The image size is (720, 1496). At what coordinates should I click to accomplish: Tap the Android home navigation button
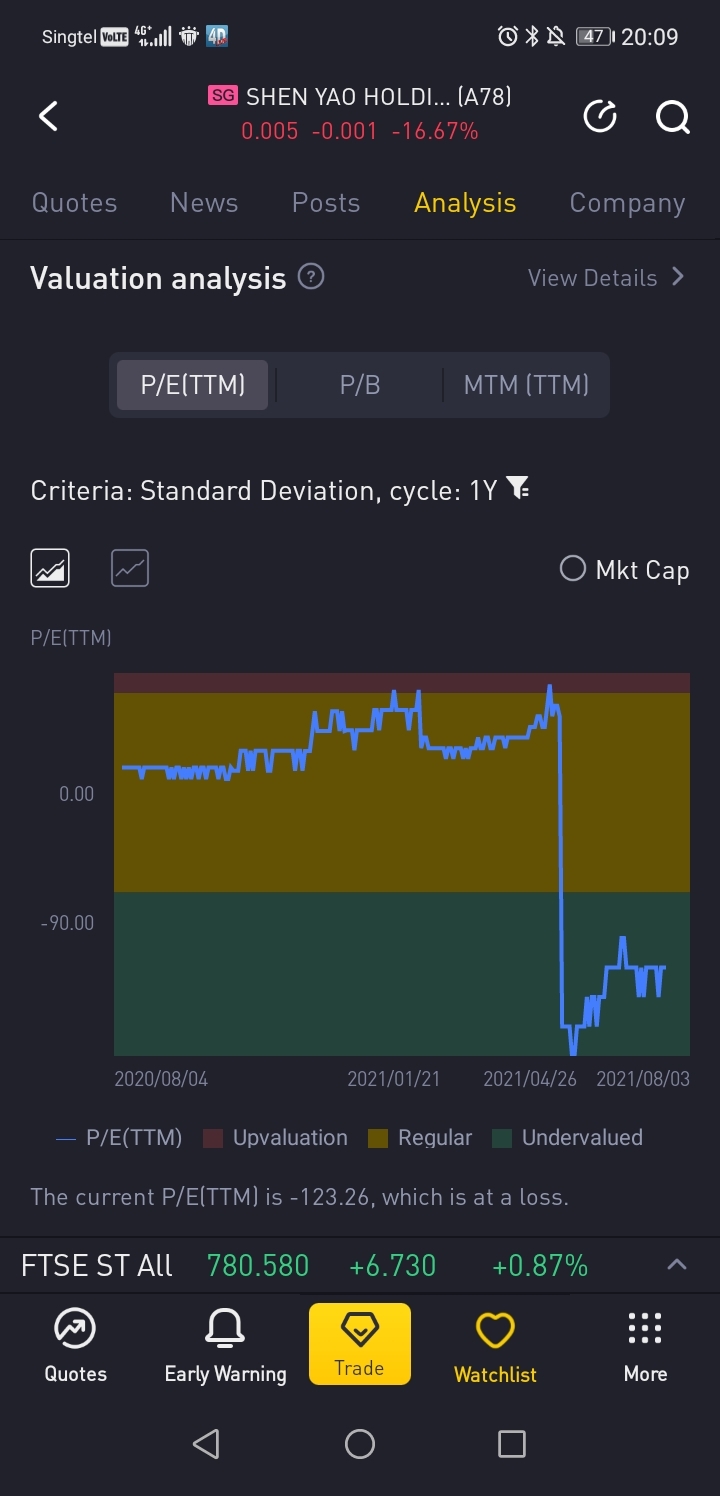[360, 1443]
